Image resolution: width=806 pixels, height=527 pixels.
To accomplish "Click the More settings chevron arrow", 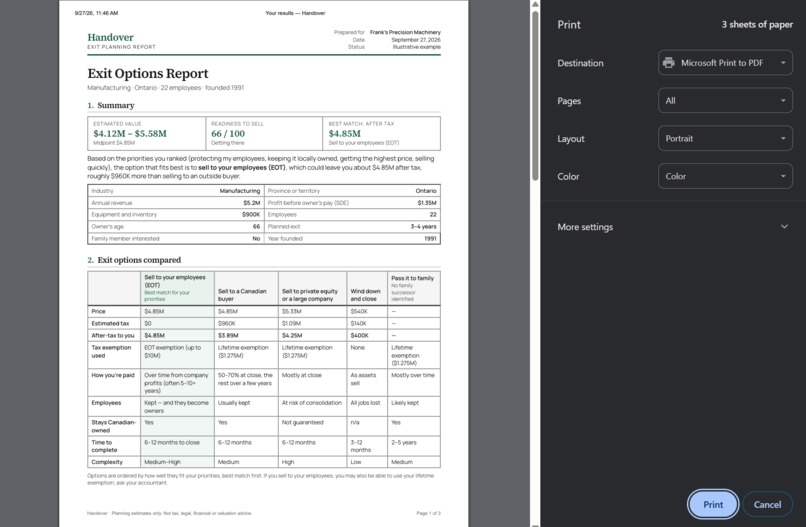I will point(784,227).
